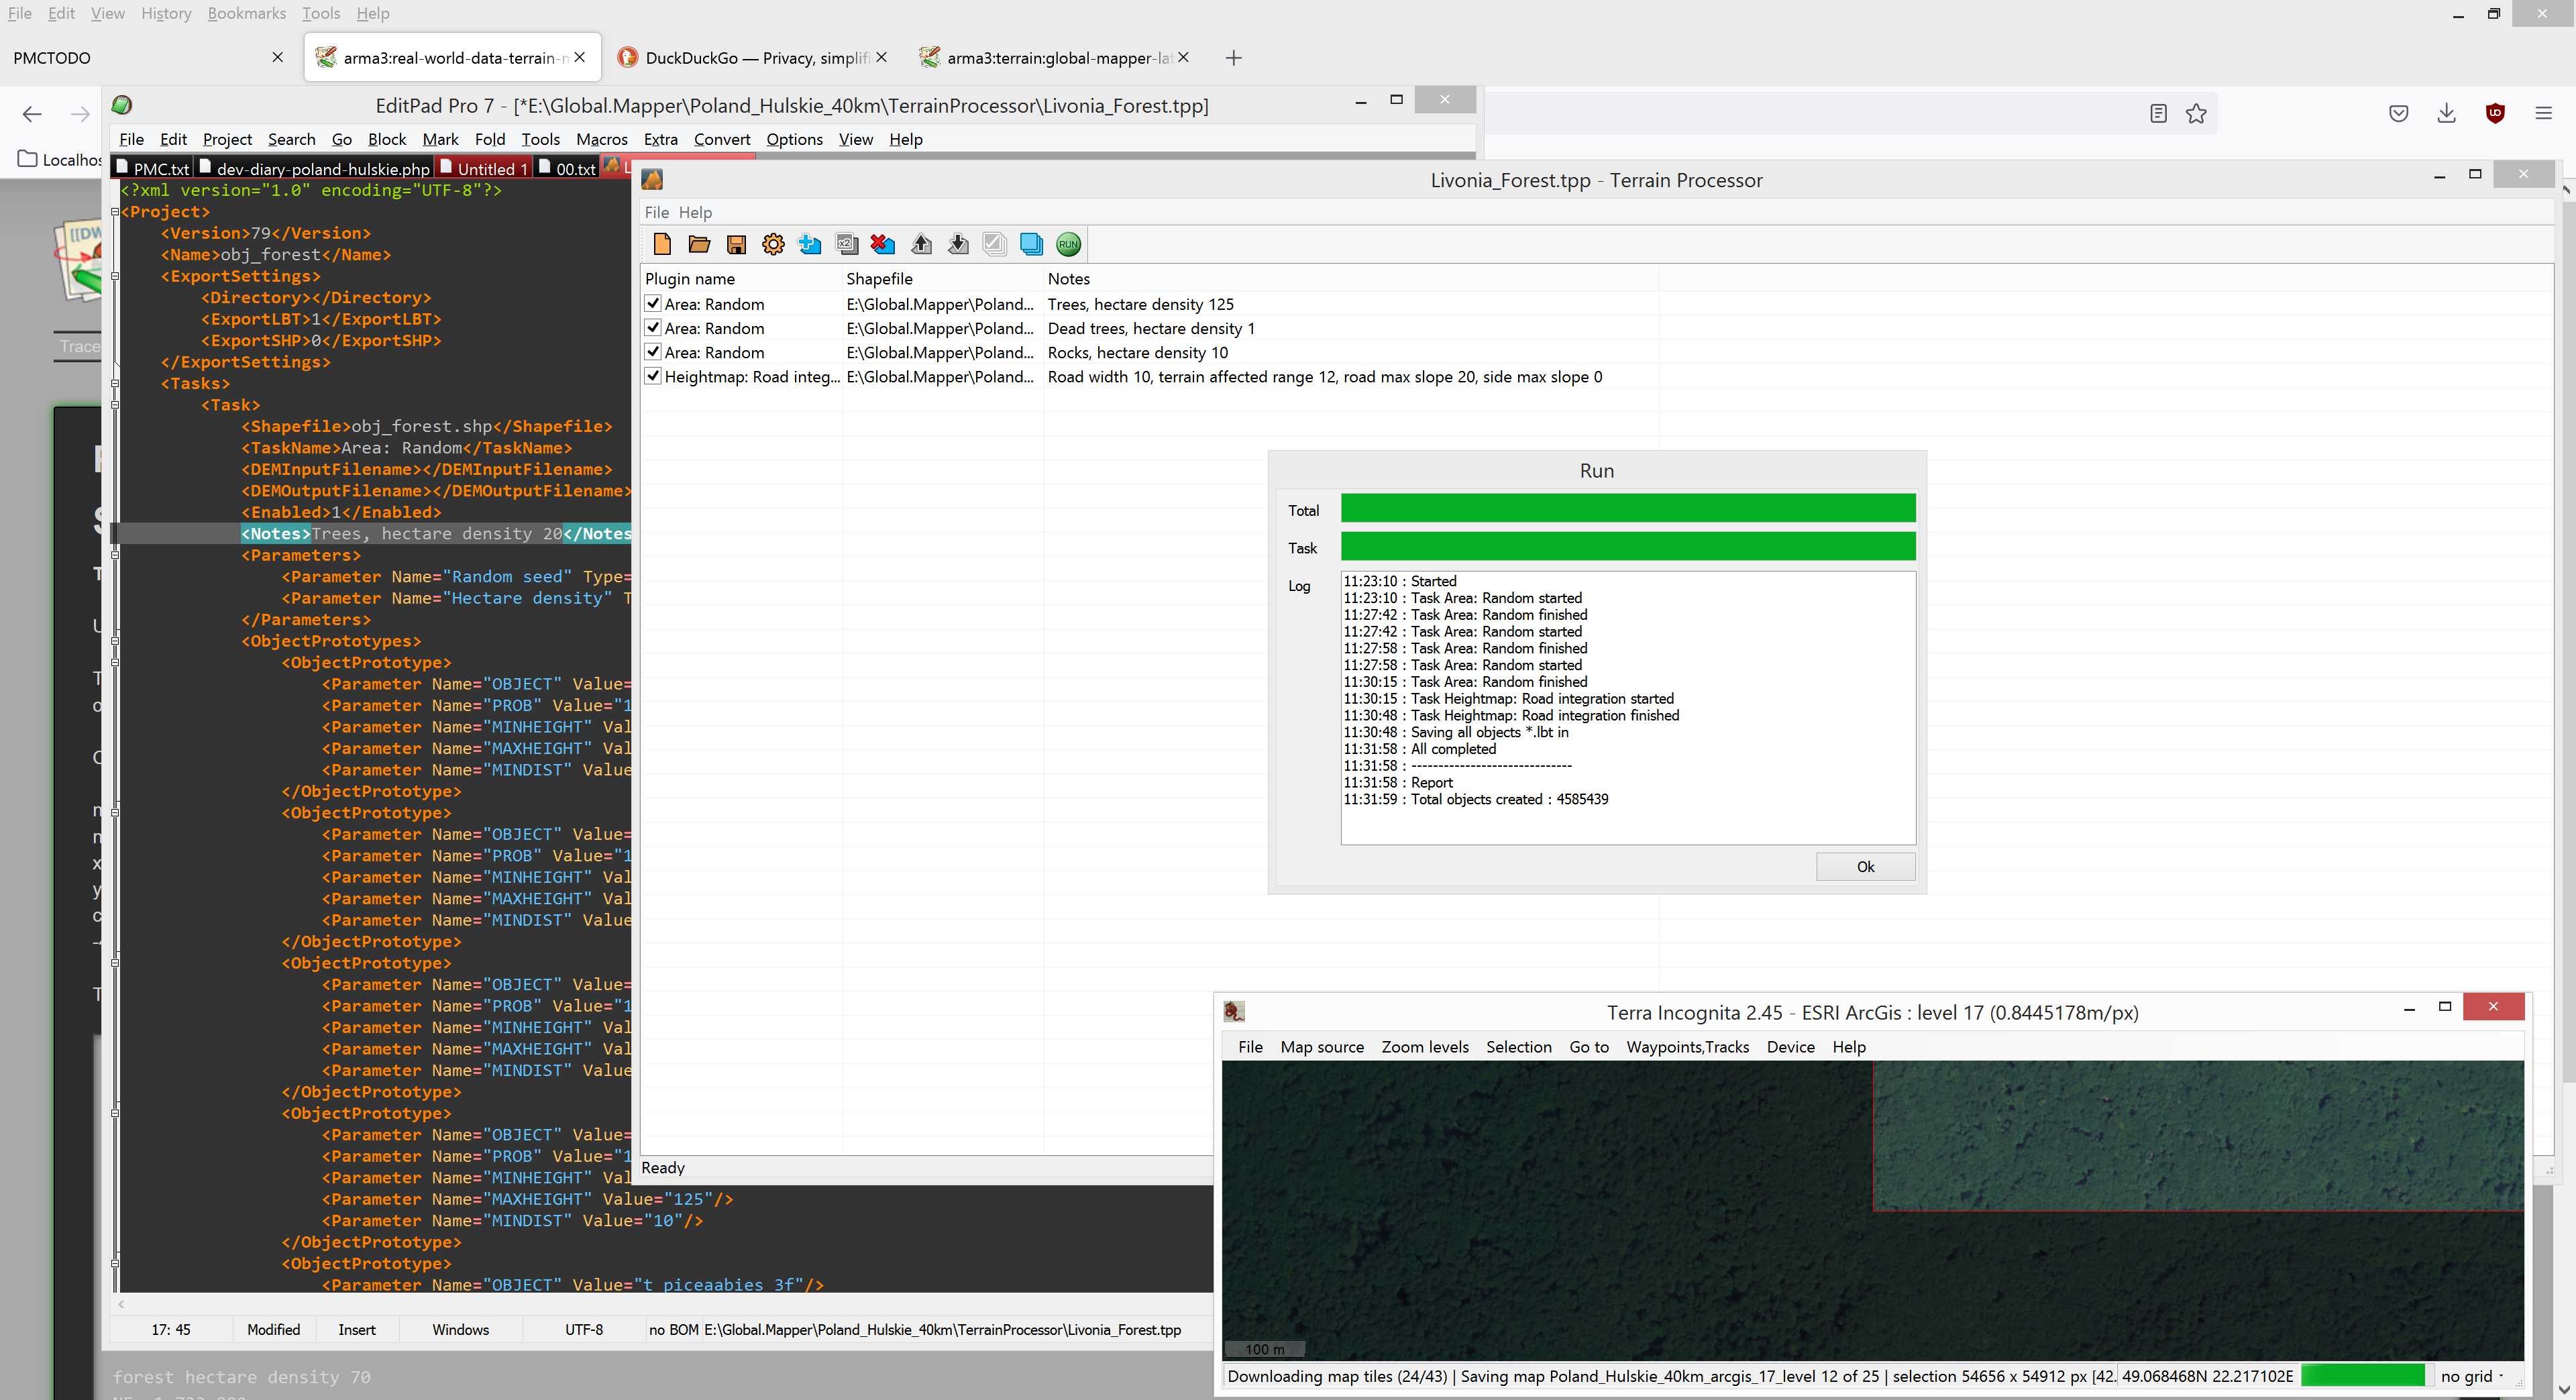This screenshot has height=1400, width=2576.
Task: Delete task with red X icon
Action: (882, 244)
